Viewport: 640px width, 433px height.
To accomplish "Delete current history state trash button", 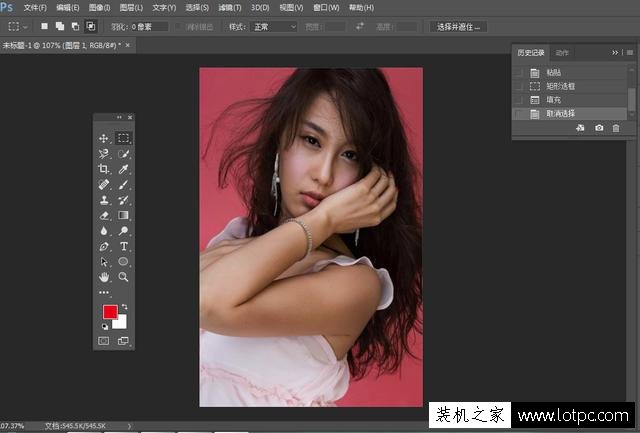I will (616, 128).
